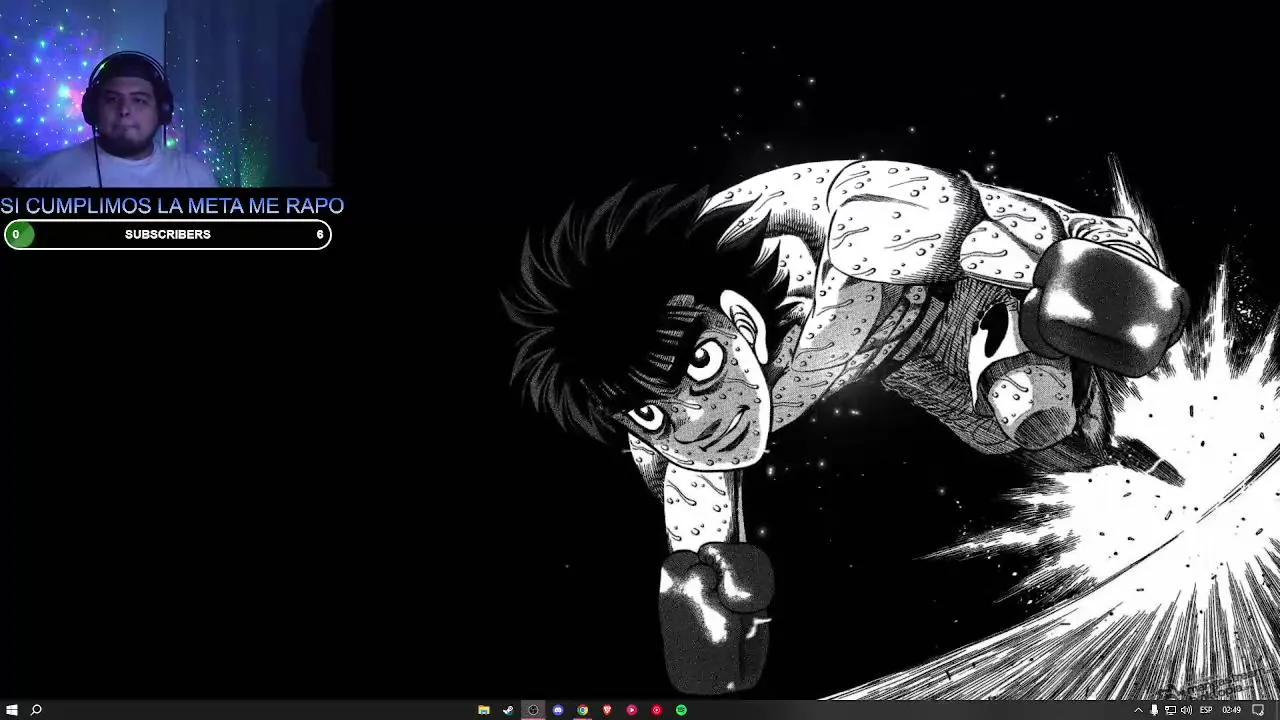The image size is (1280, 720).
Task: Click the SUBSCRIBERS goal progress bar
Action: (167, 234)
